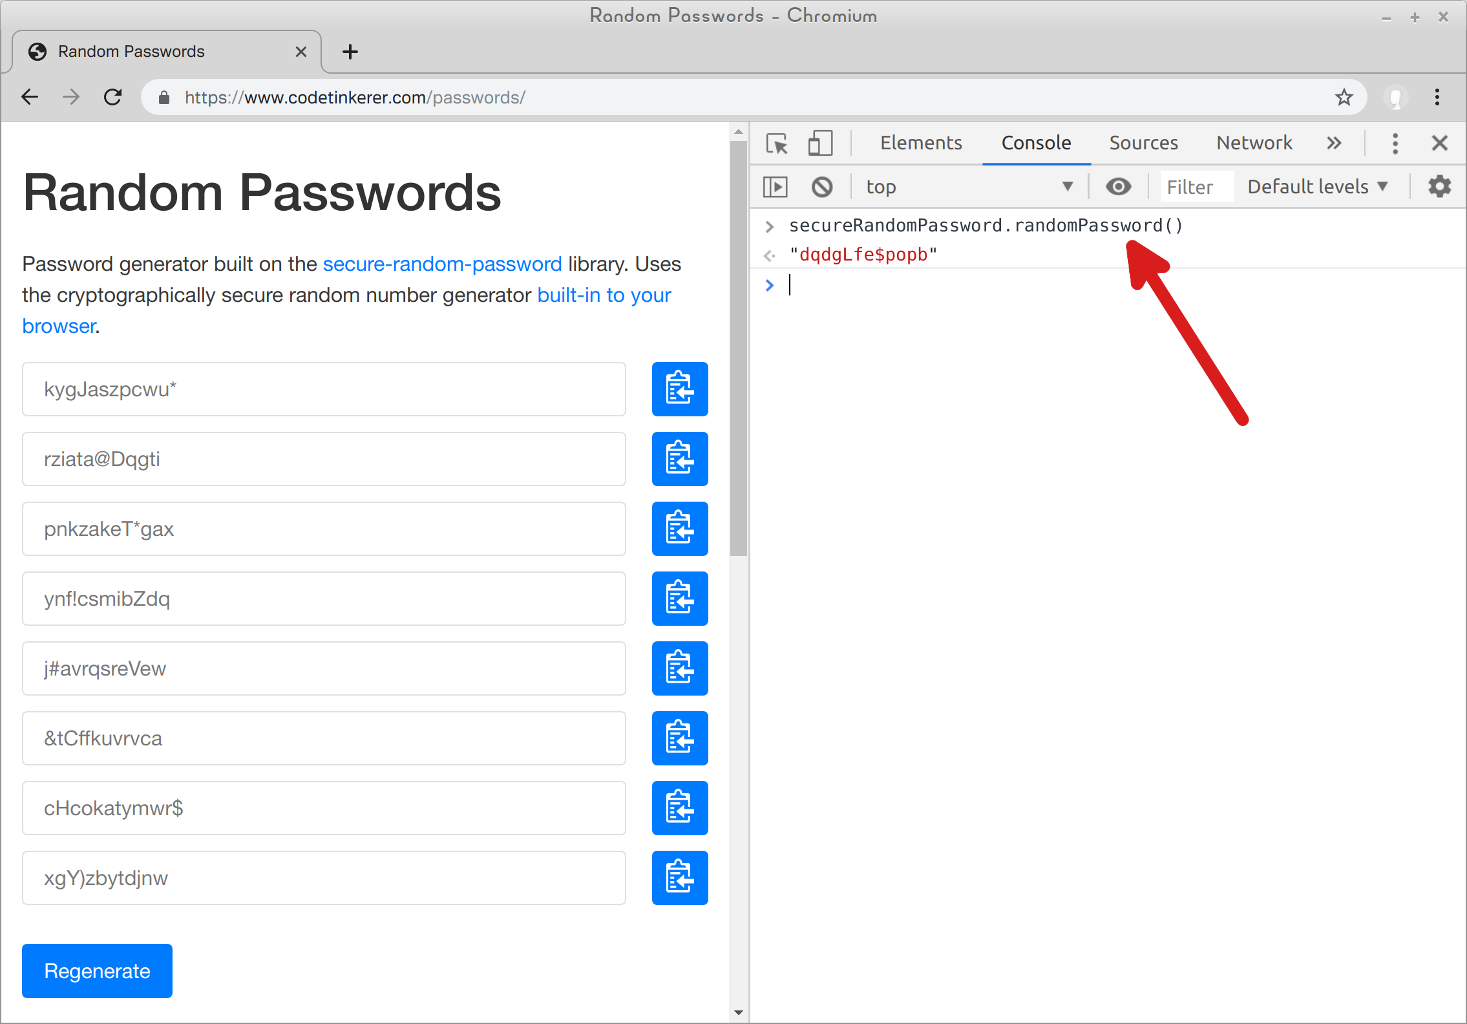Switch to the Network panel
This screenshot has width=1467, height=1024.
(x=1254, y=143)
